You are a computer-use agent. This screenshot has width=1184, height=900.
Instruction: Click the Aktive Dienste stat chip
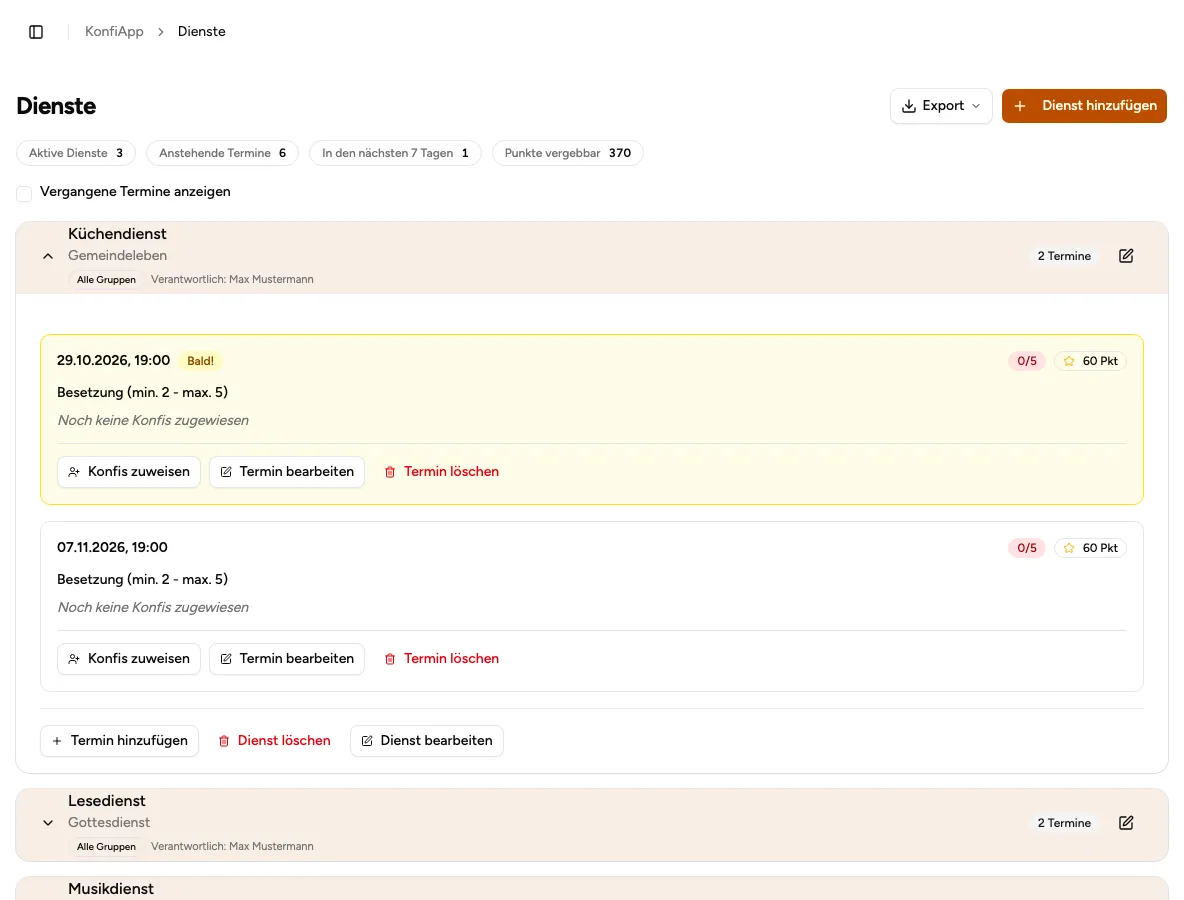tap(76, 153)
